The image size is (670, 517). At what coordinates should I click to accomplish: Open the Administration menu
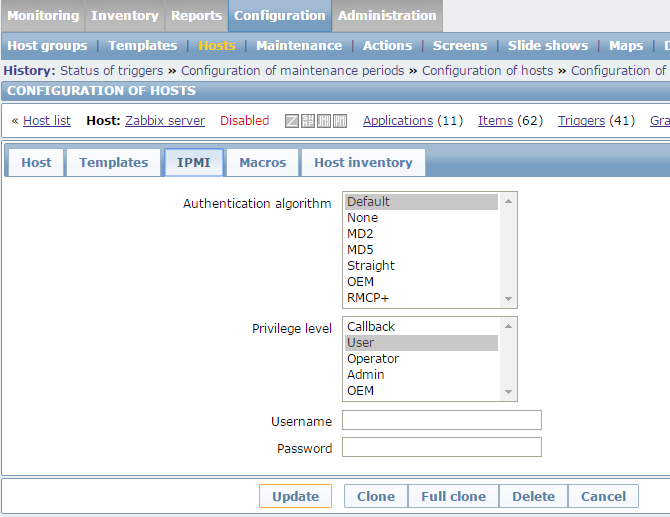(x=387, y=16)
